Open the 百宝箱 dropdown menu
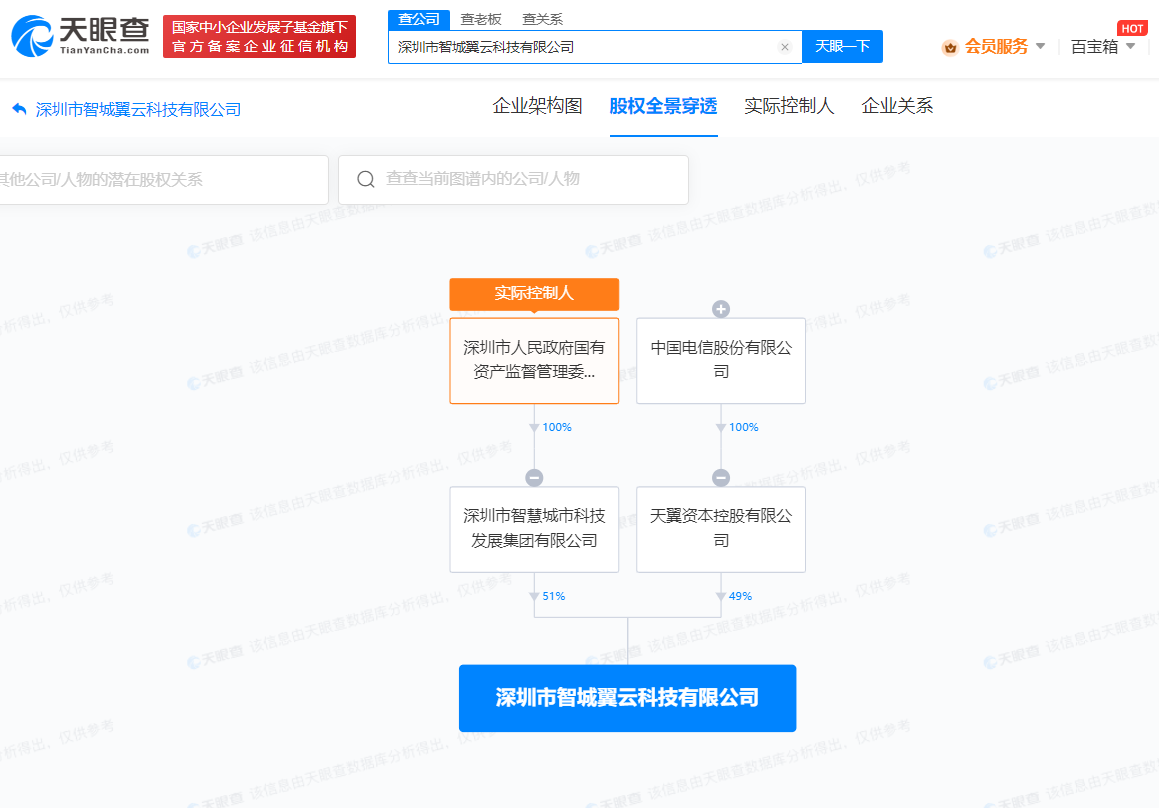The image size is (1159, 808). coord(1103,47)
